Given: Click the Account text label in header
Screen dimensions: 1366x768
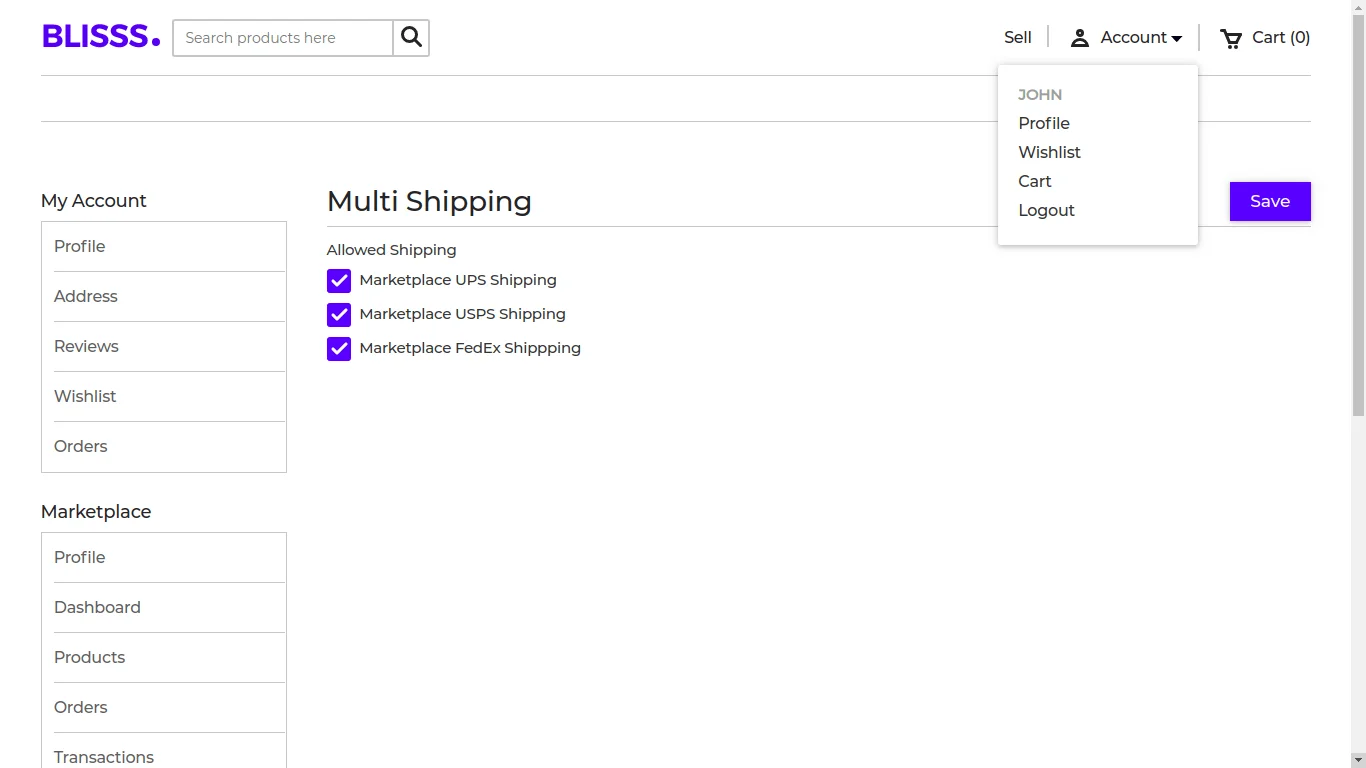Looking at the screenshot, I should coord(1133,37).
